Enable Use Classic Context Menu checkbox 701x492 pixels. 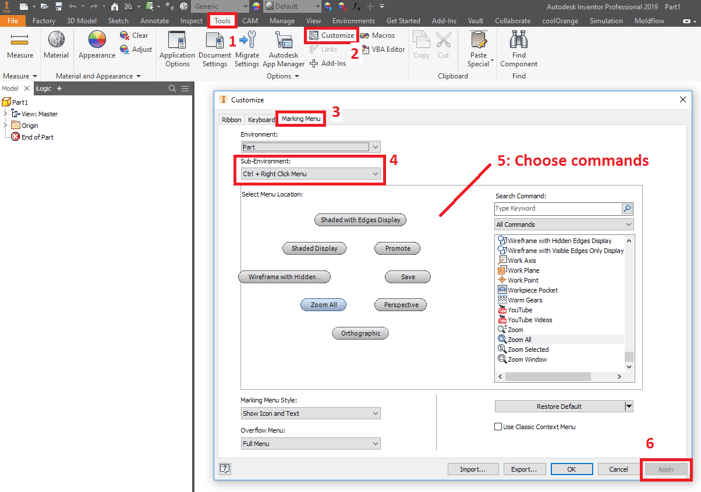pyautogui.click(x=498, y=427)
